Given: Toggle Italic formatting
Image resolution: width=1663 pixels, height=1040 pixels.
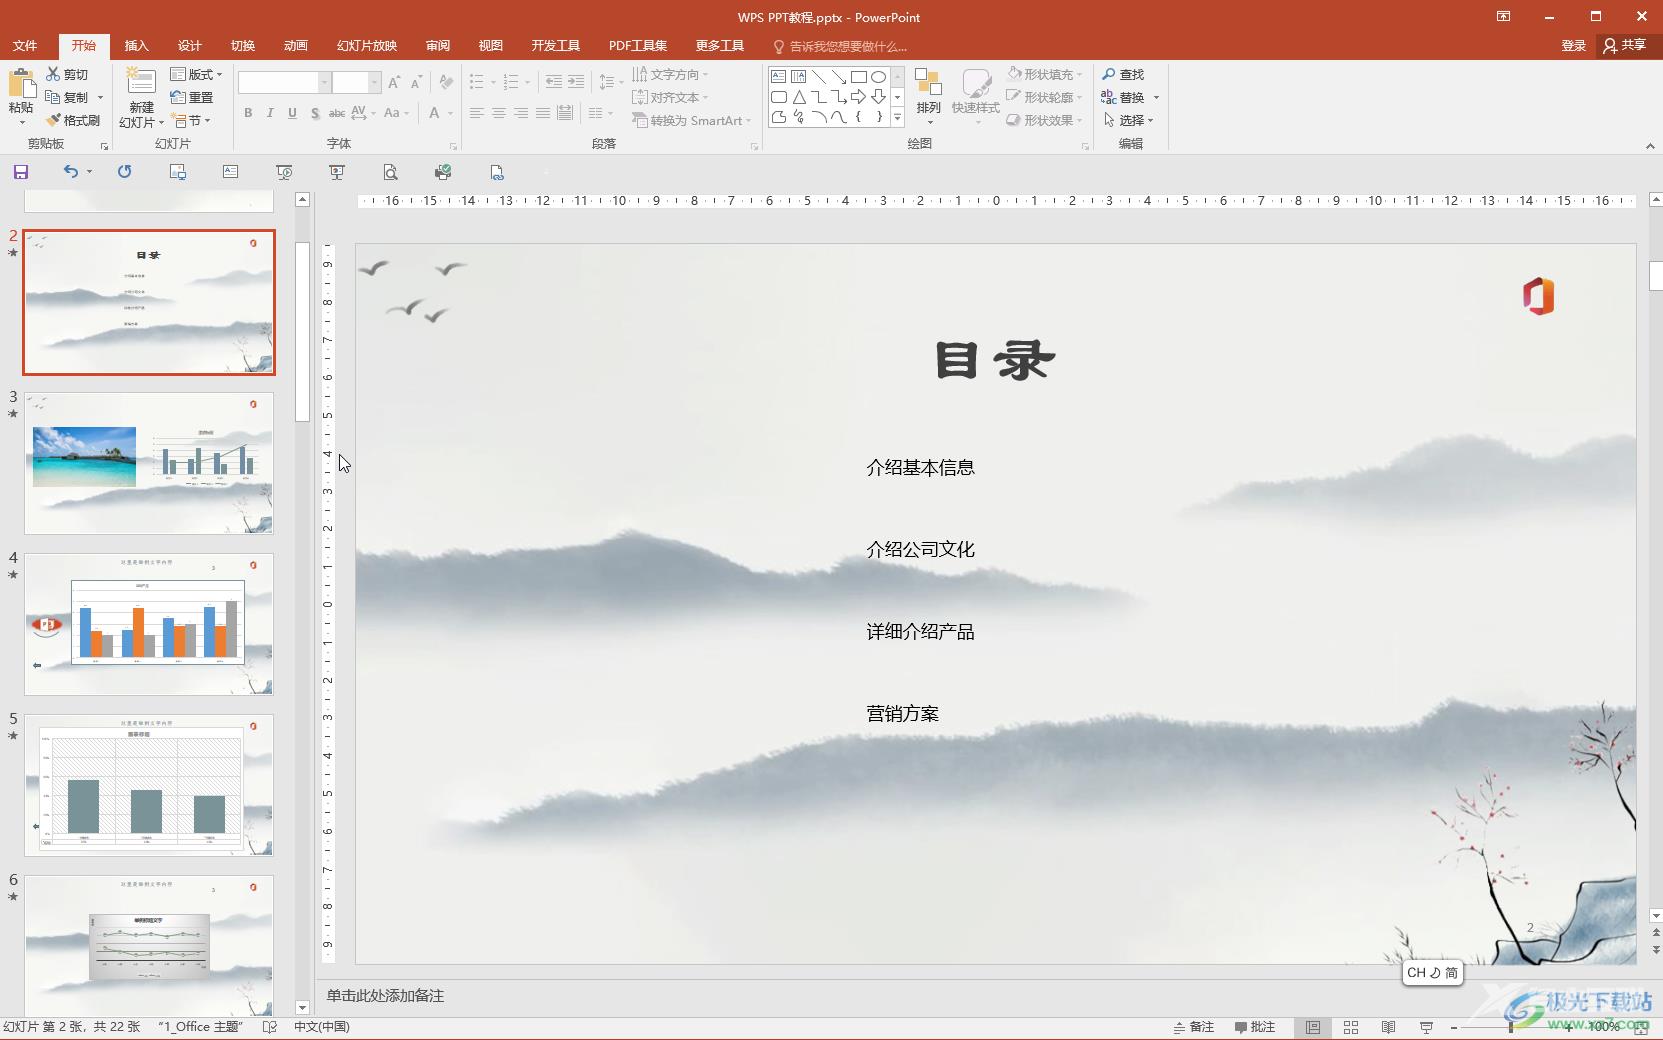Looking at the screenshot, I should [x=270, y=113].
